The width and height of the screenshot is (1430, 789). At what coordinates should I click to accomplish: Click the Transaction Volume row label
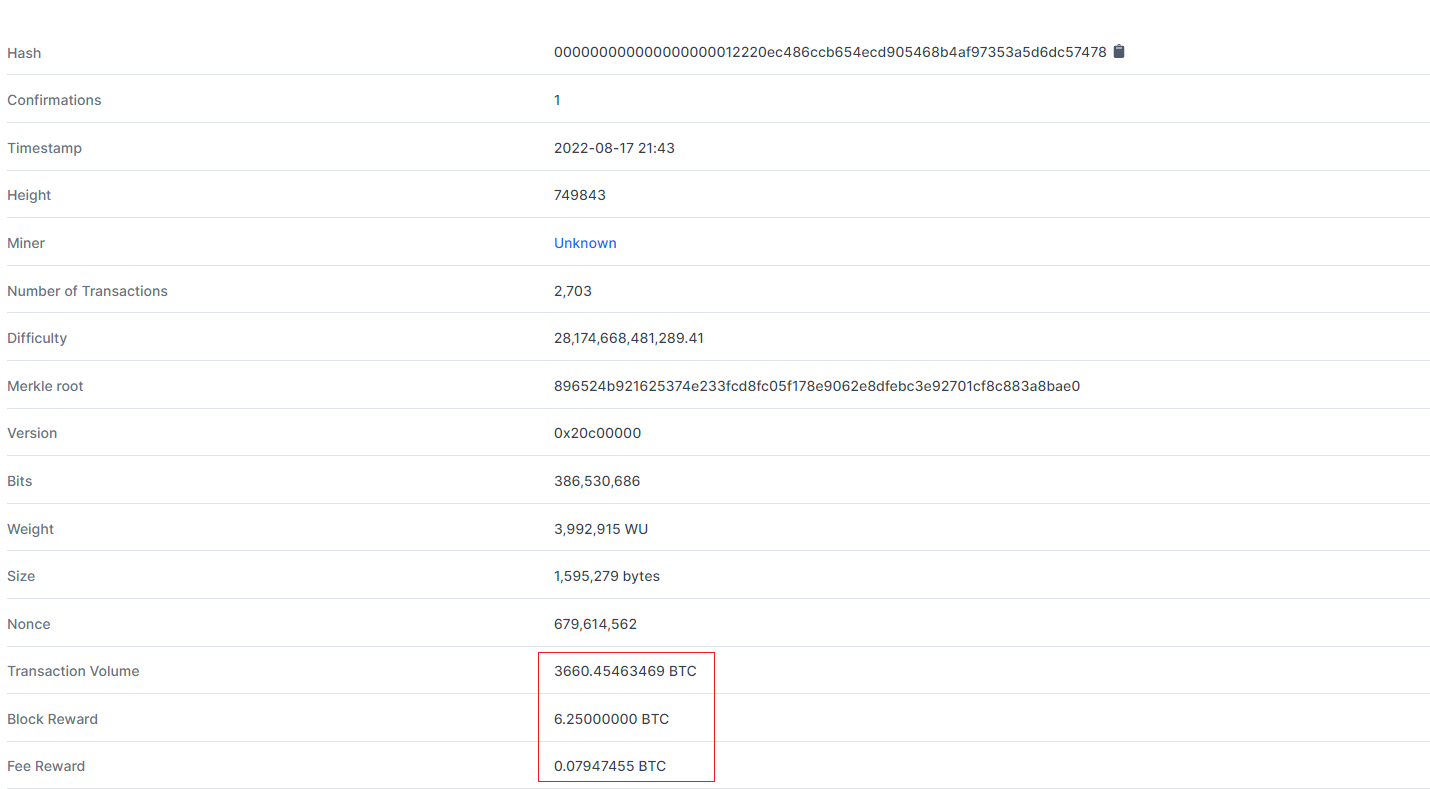pyautogui.click(x=73, y=671)
